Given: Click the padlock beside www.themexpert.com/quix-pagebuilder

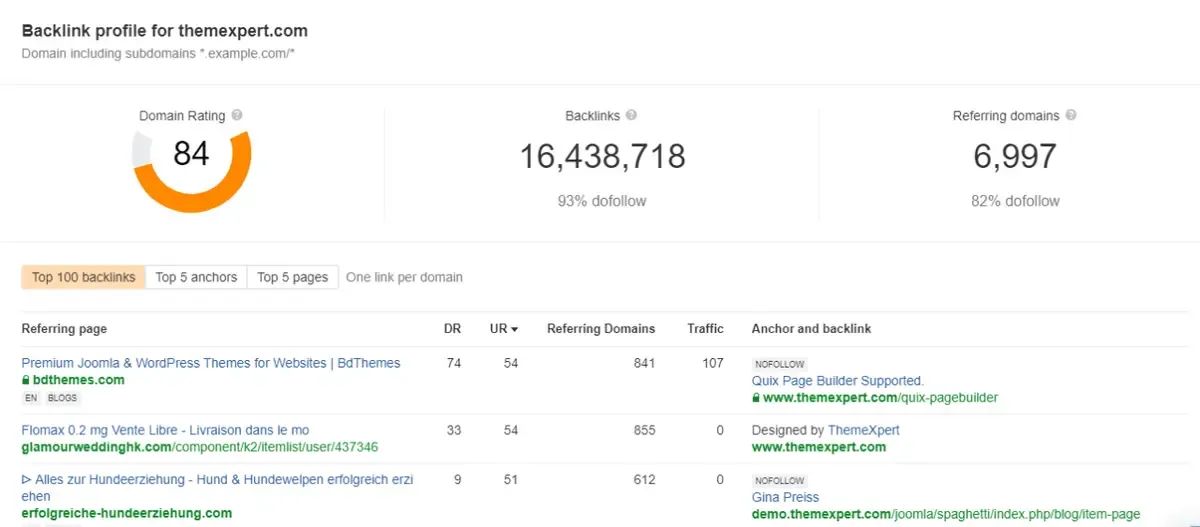Looking at the screenshot, I should point(756,398).
